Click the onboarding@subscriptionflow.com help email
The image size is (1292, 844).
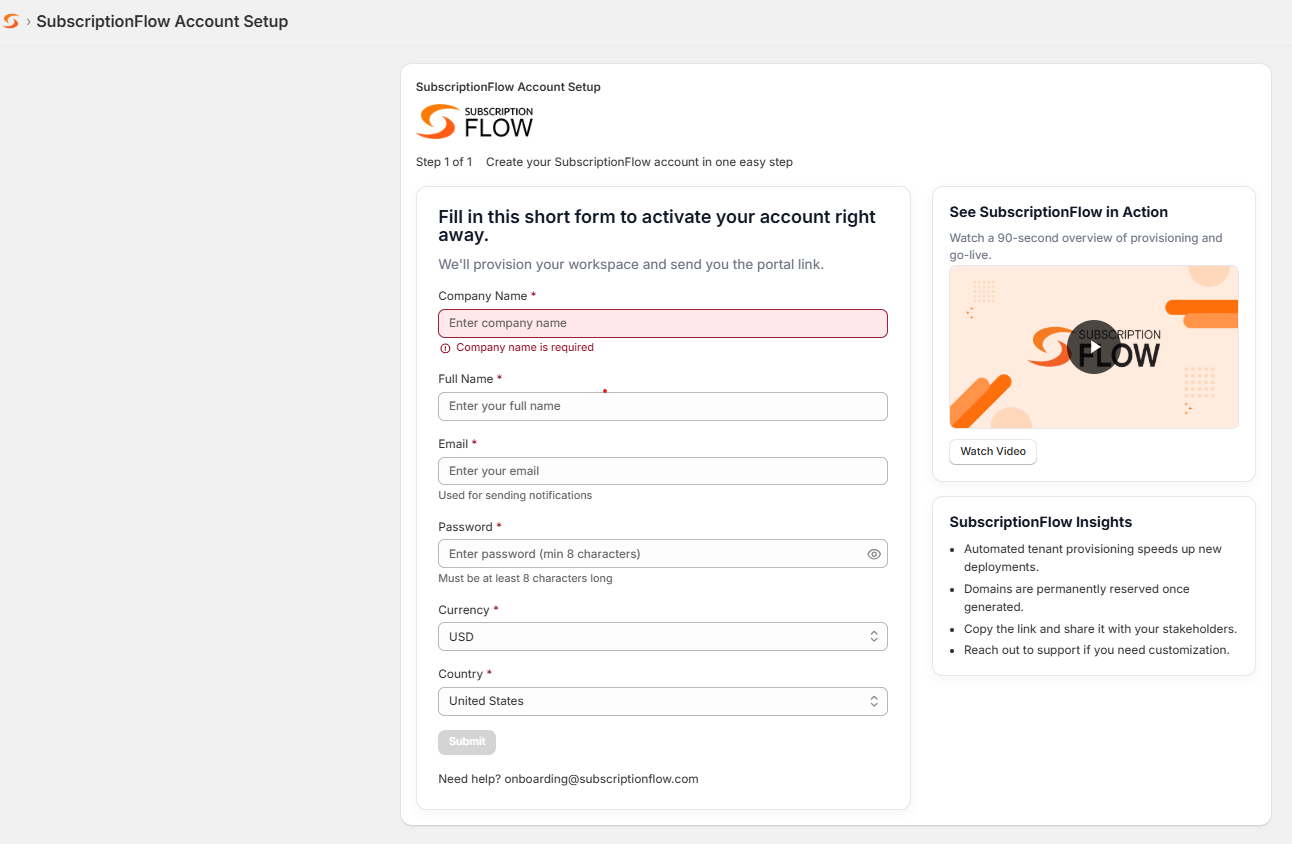(x=601, y=779)
